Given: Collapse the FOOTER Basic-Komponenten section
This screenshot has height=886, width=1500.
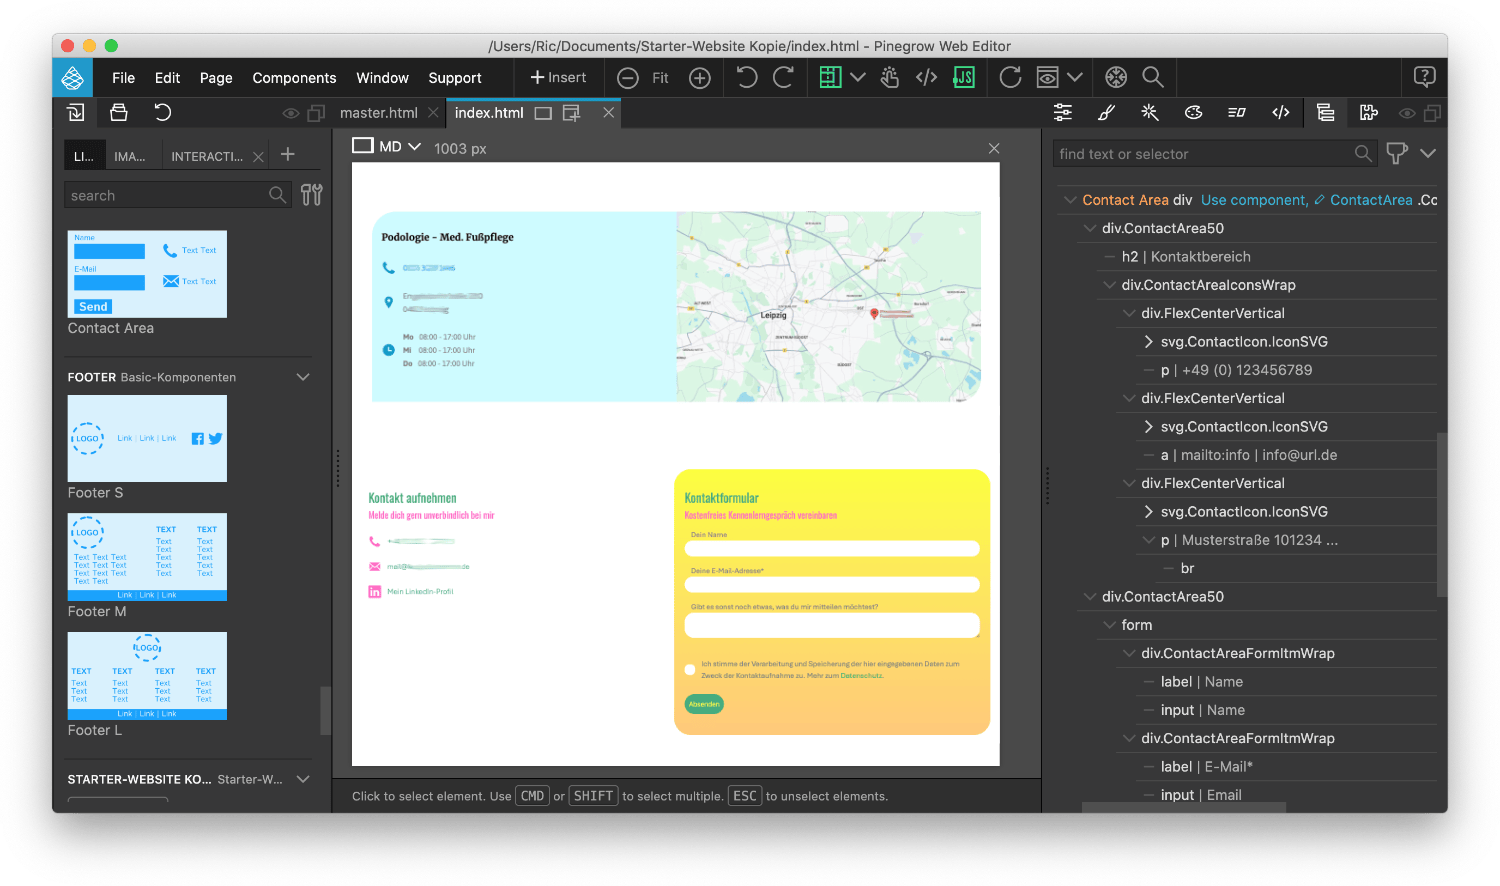Looking at the screenshot, I should [303, 377].
